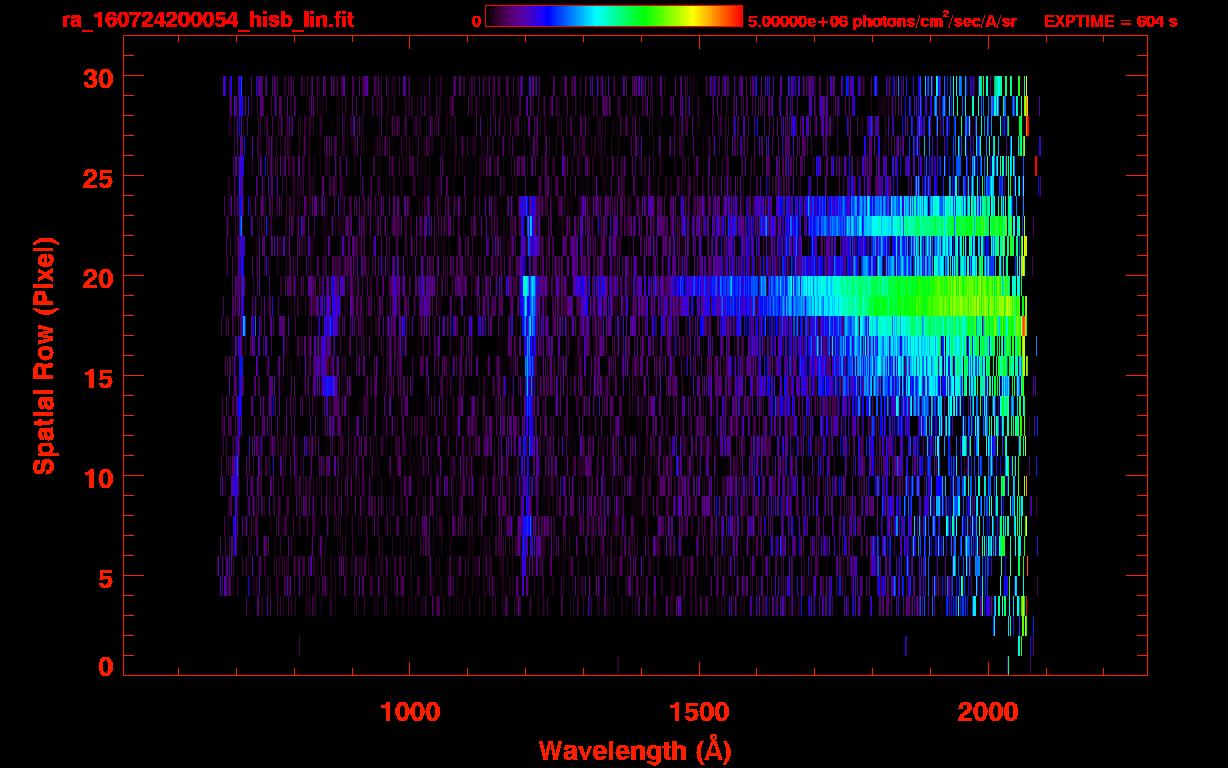1228x768 pixels.
Task: Click the 1000 wavelength tick label
Action: (410, 712)
